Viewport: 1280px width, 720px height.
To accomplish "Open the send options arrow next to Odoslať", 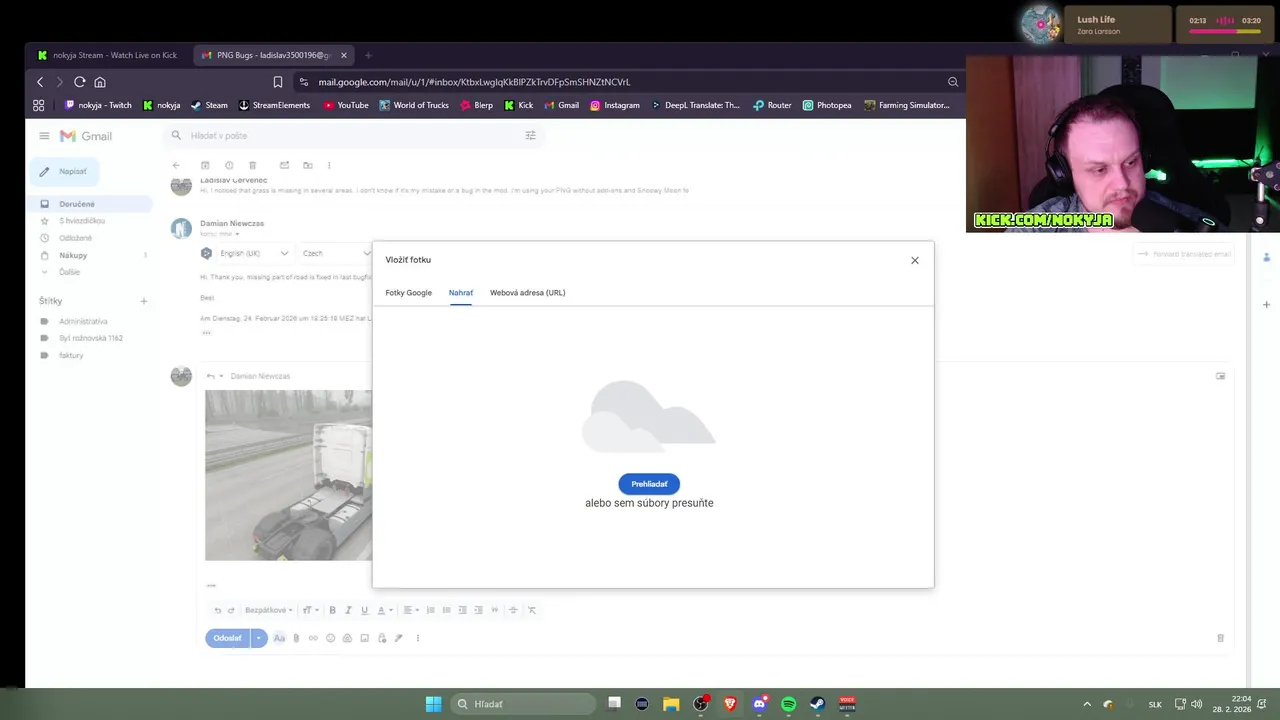I will (259, 638).
